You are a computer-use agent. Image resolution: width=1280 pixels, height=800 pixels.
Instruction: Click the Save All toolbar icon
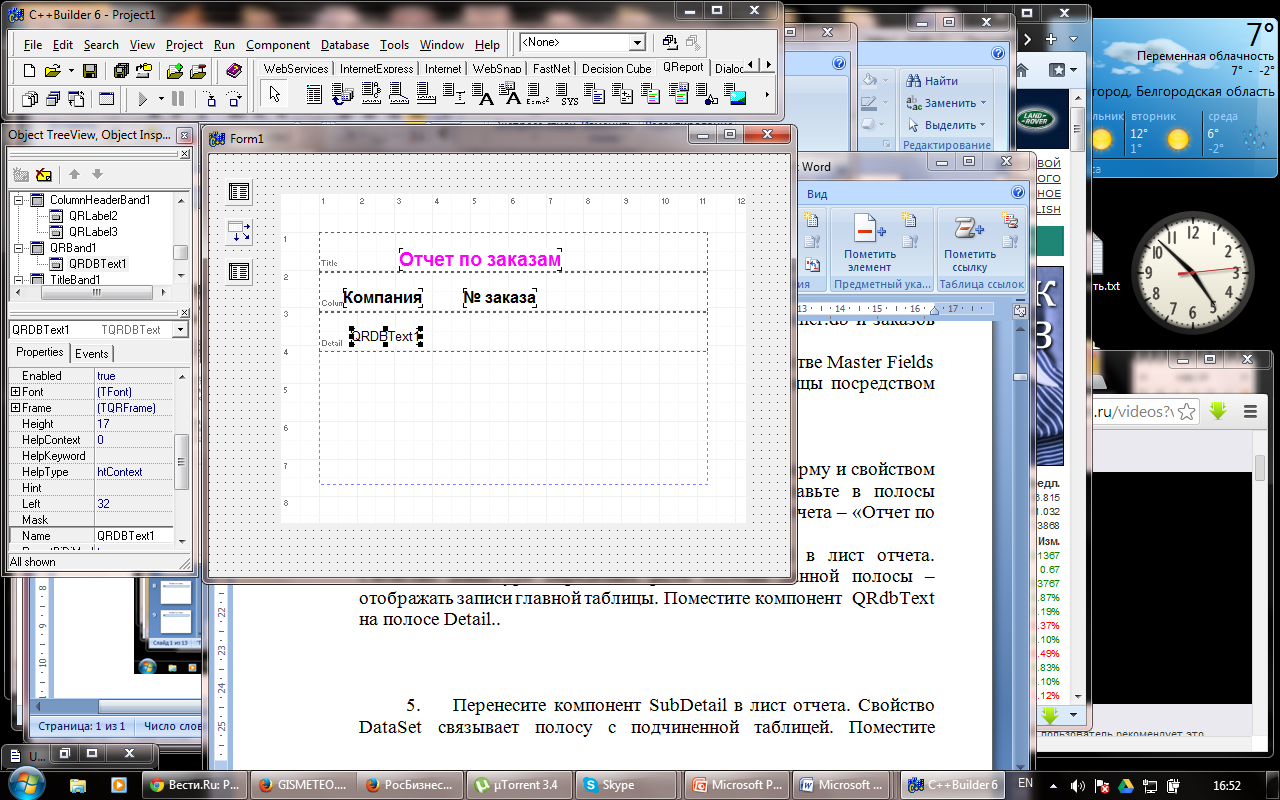[x=121, y=71]
